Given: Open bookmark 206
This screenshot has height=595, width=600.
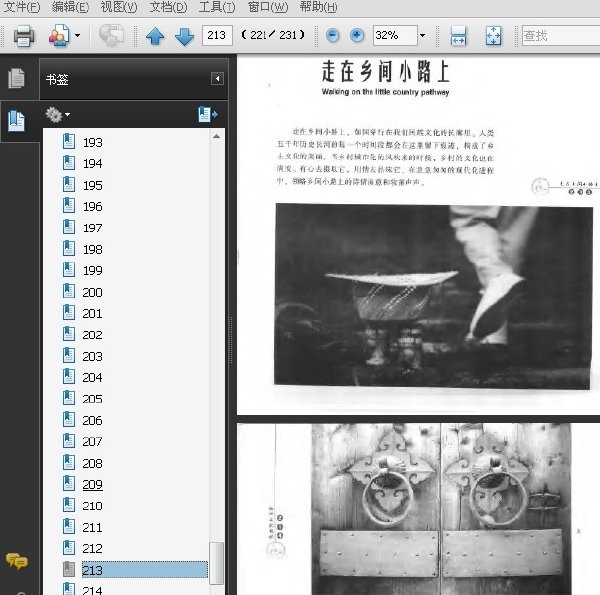Looking at the screenshot, I should (x=93, y=421).
